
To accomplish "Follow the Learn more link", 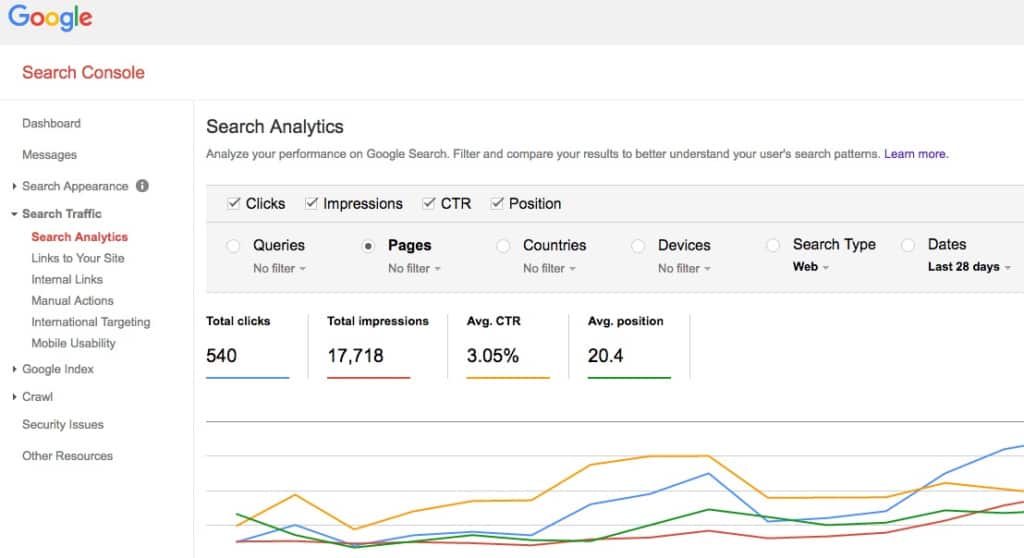I will [916, 154].
